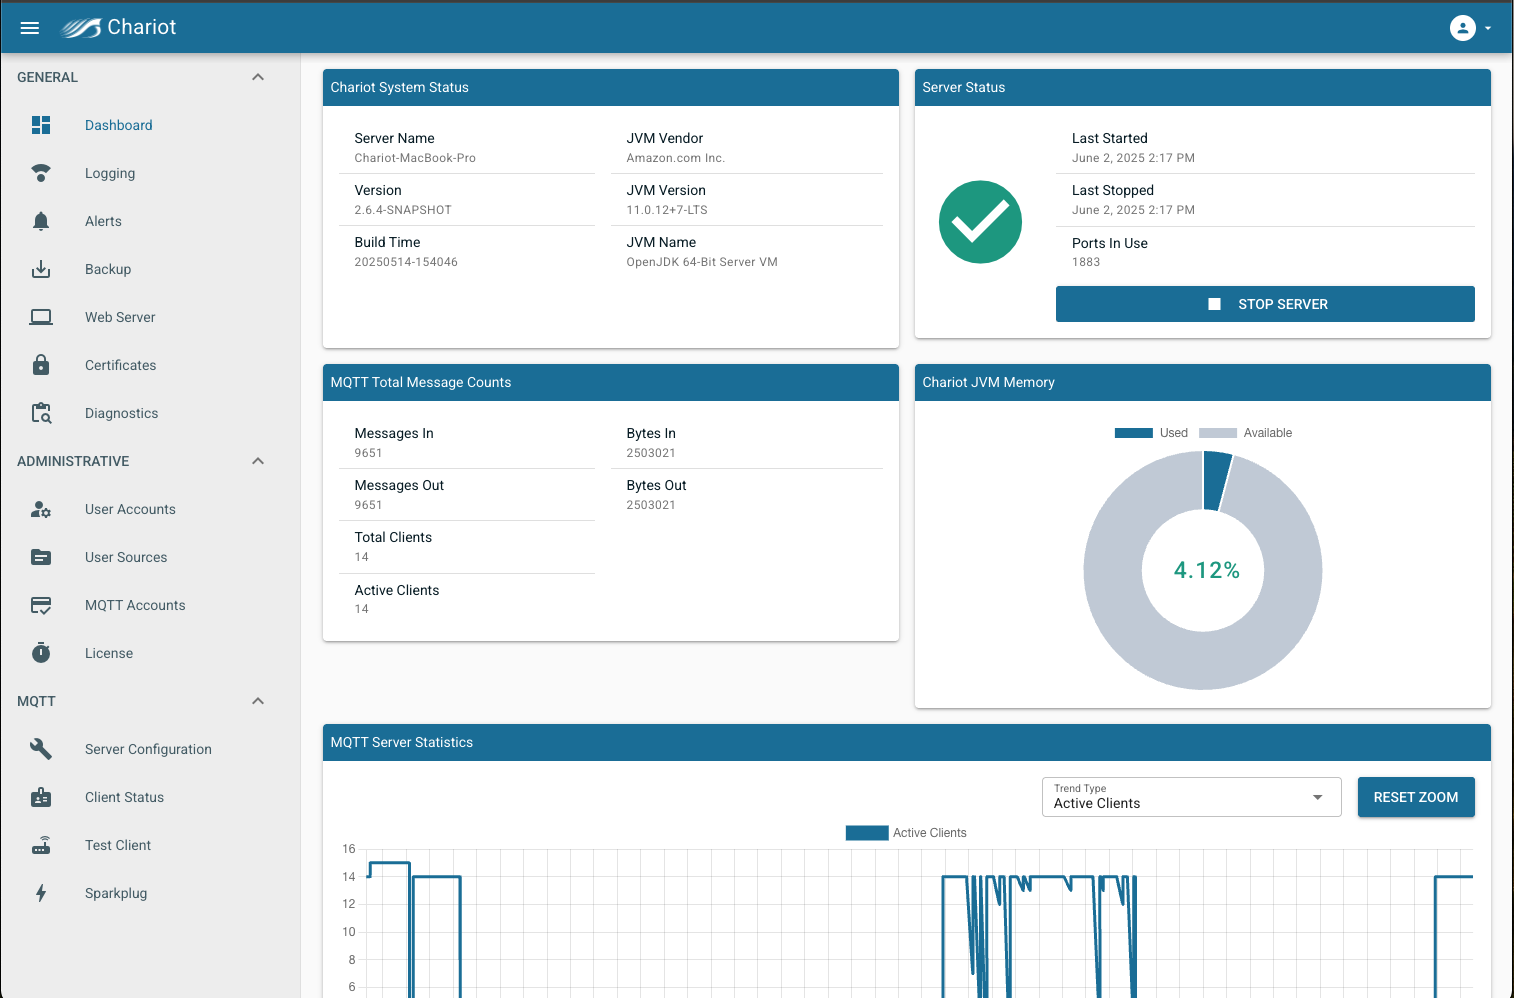The image size is (1514, 998).
Task: Click the 4.12% memory donut center
Action: (1206, 570)
